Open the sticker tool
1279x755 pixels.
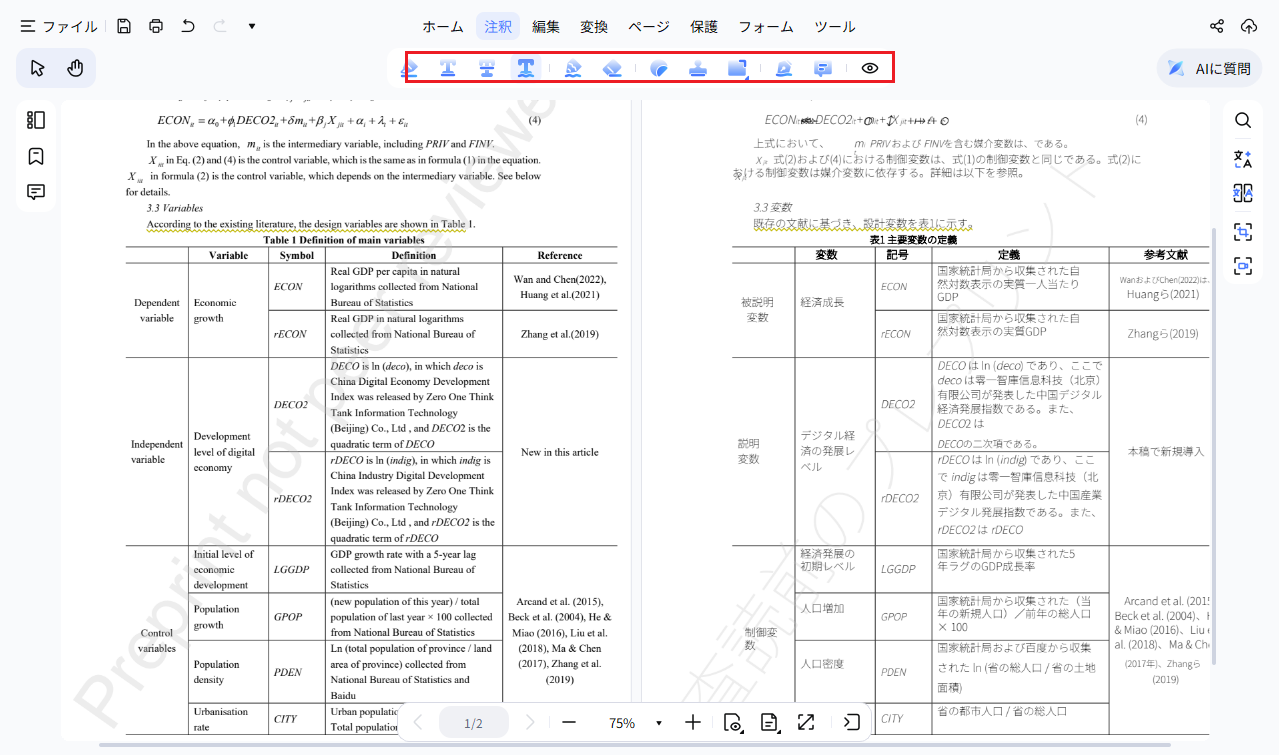(659, 68)
